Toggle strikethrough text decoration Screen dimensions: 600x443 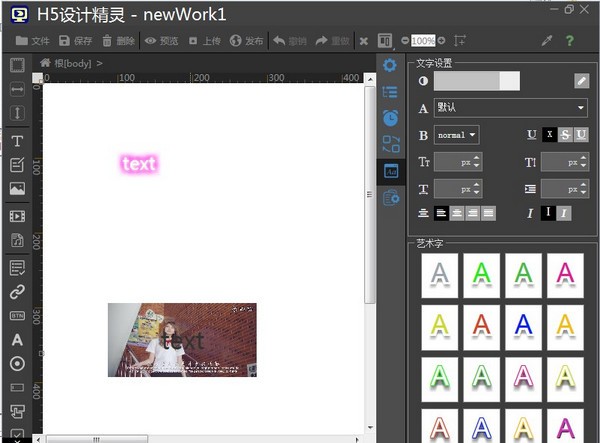tap(565, 134)
